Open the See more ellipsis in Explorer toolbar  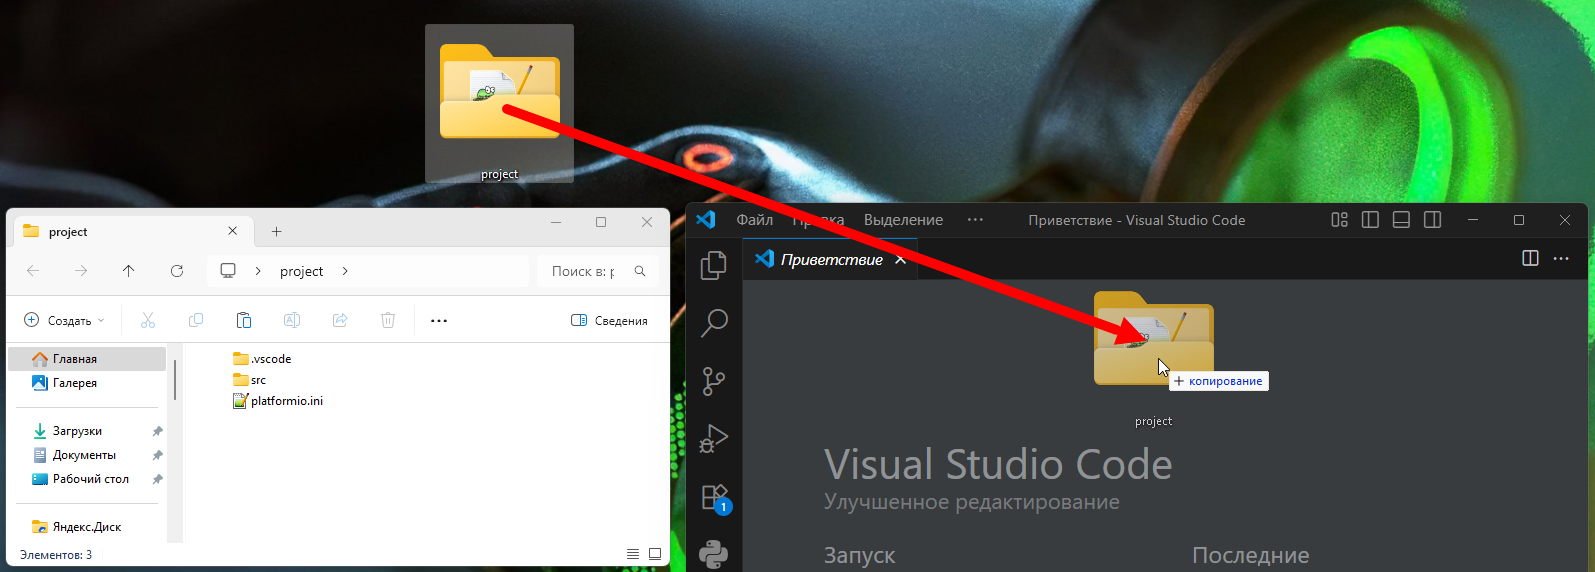438,320
